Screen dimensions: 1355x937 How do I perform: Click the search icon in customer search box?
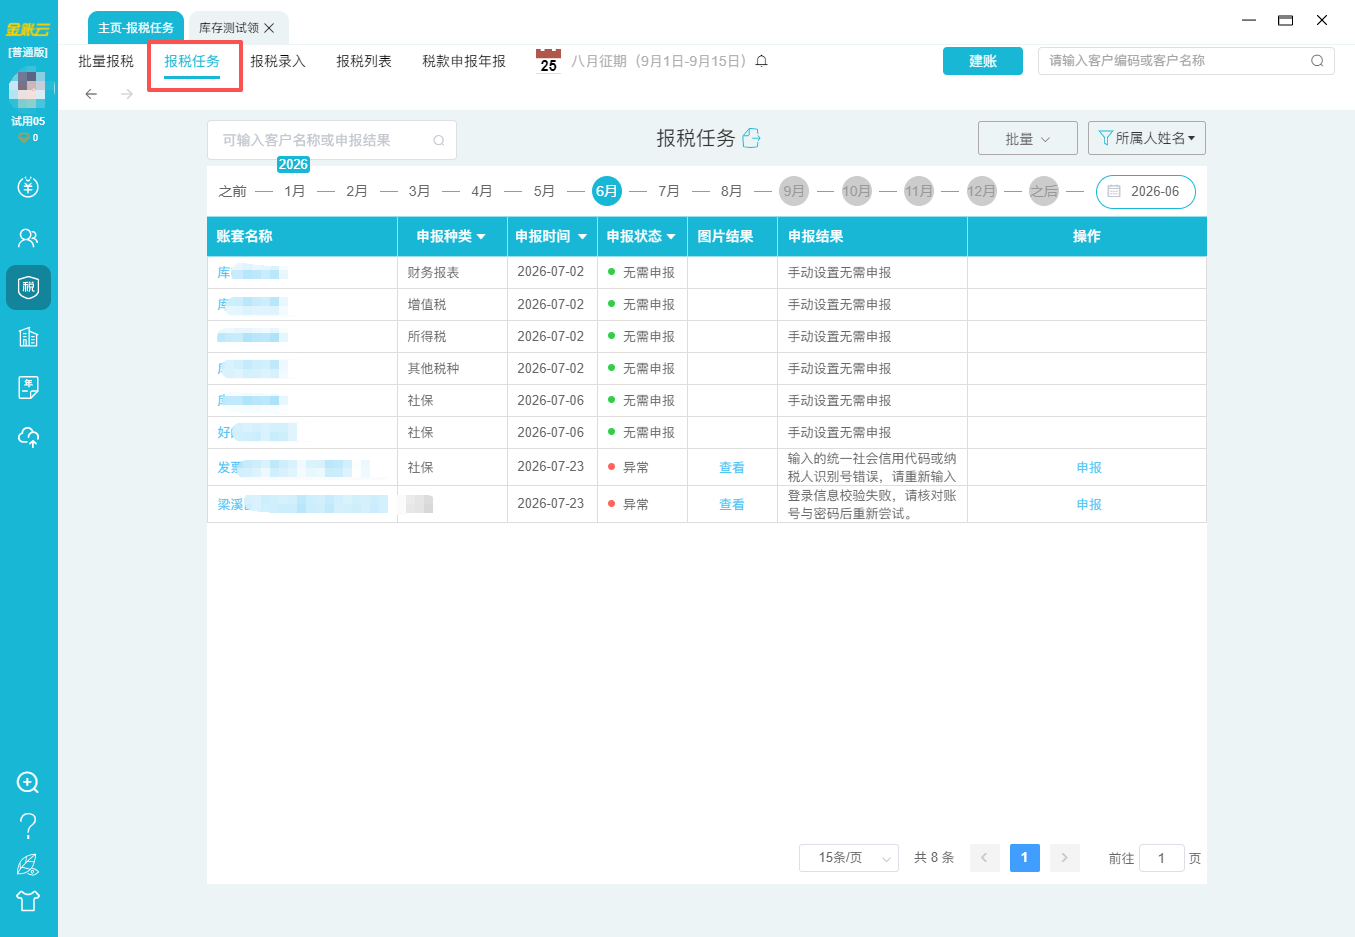pos(1317,61)
